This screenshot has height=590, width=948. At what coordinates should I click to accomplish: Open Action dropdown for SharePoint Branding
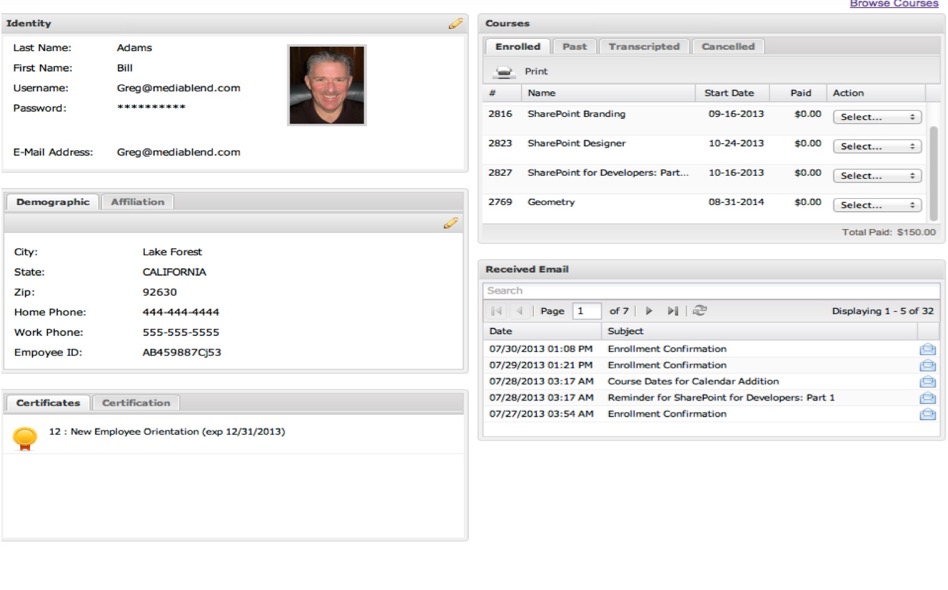coord(877,117)
